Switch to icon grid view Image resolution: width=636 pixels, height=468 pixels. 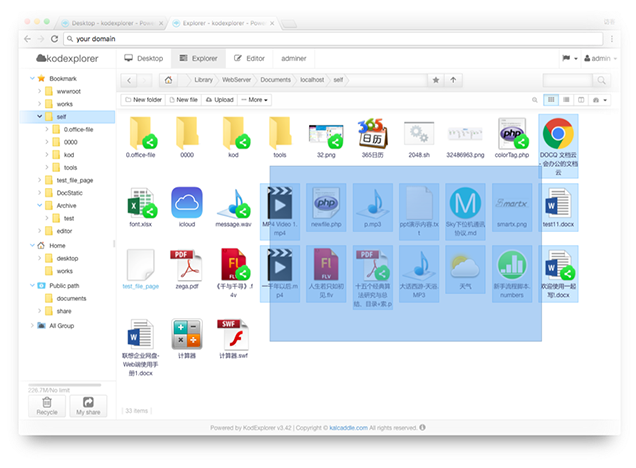pyautogui.click(x=551, y=100)
